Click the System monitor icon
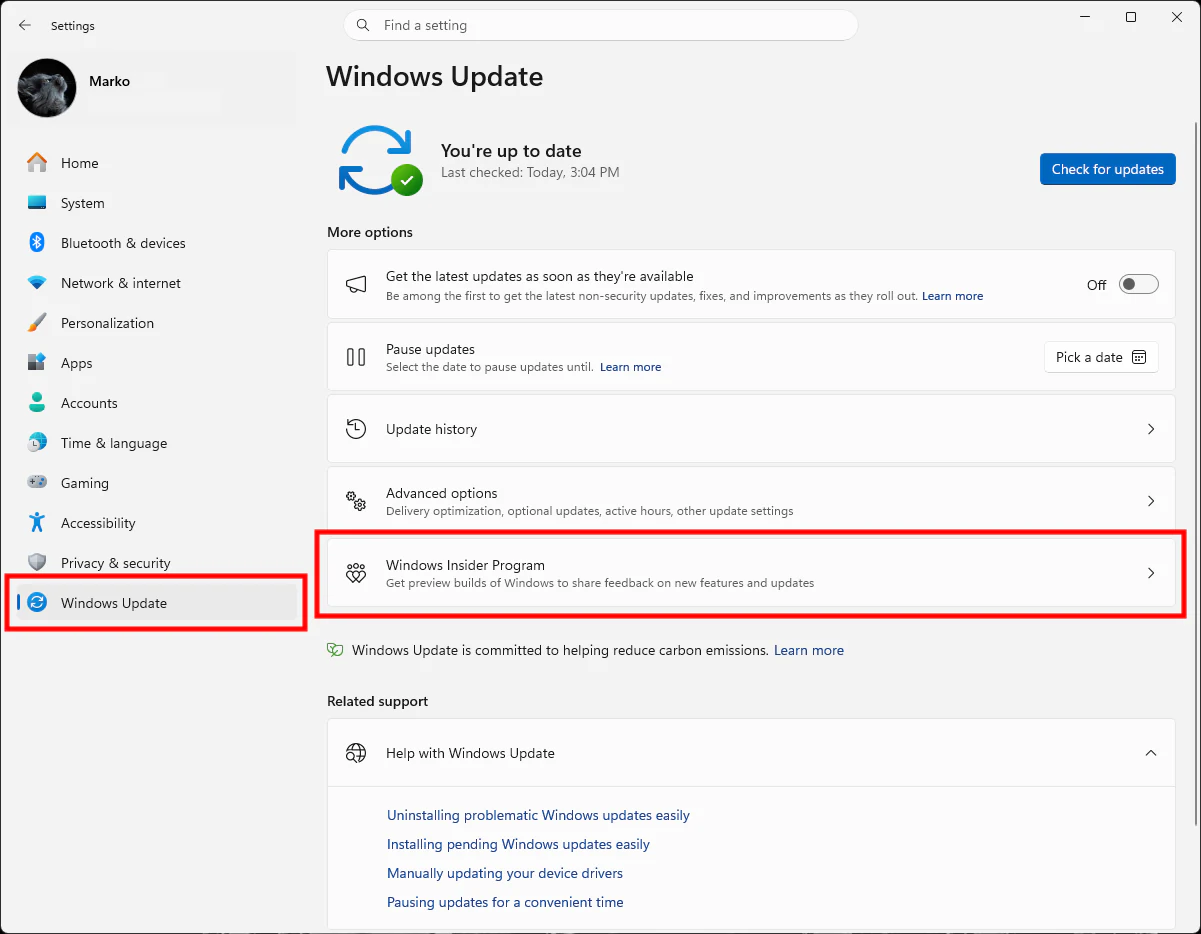This screenshot has height=934, width=1201. pyautogui.click(x=37, y=203)
